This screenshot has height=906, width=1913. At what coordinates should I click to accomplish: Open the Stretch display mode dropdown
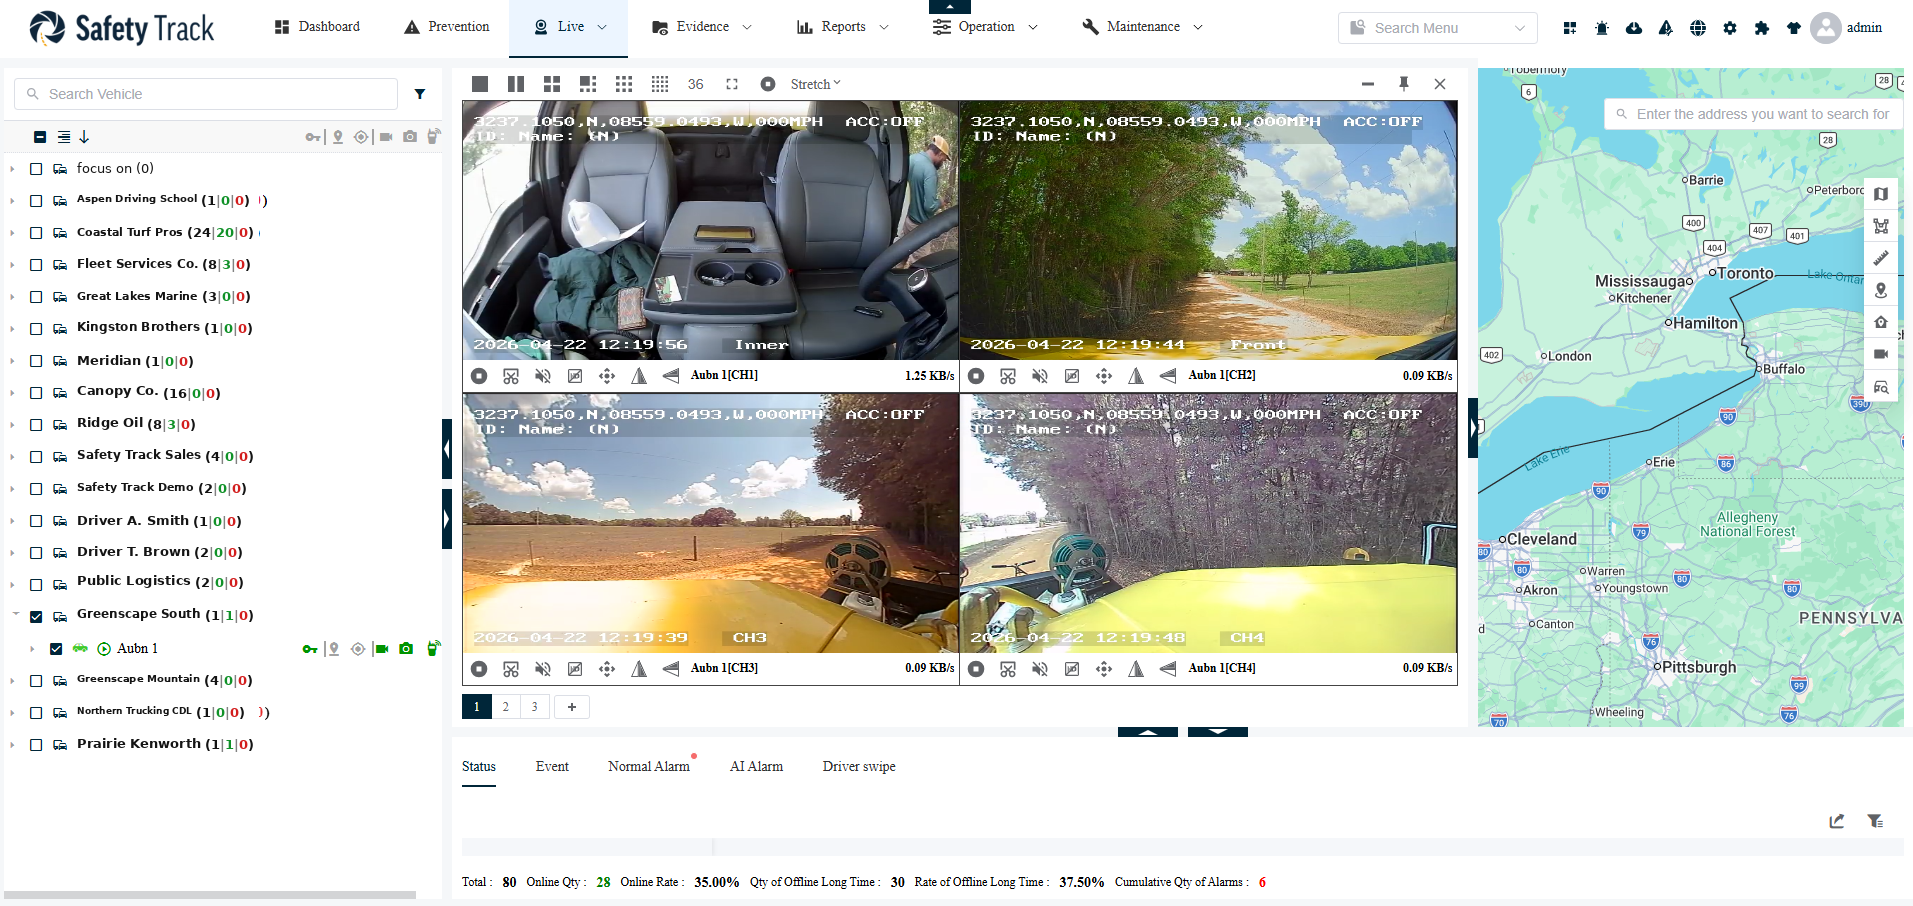tap(815, 84)
